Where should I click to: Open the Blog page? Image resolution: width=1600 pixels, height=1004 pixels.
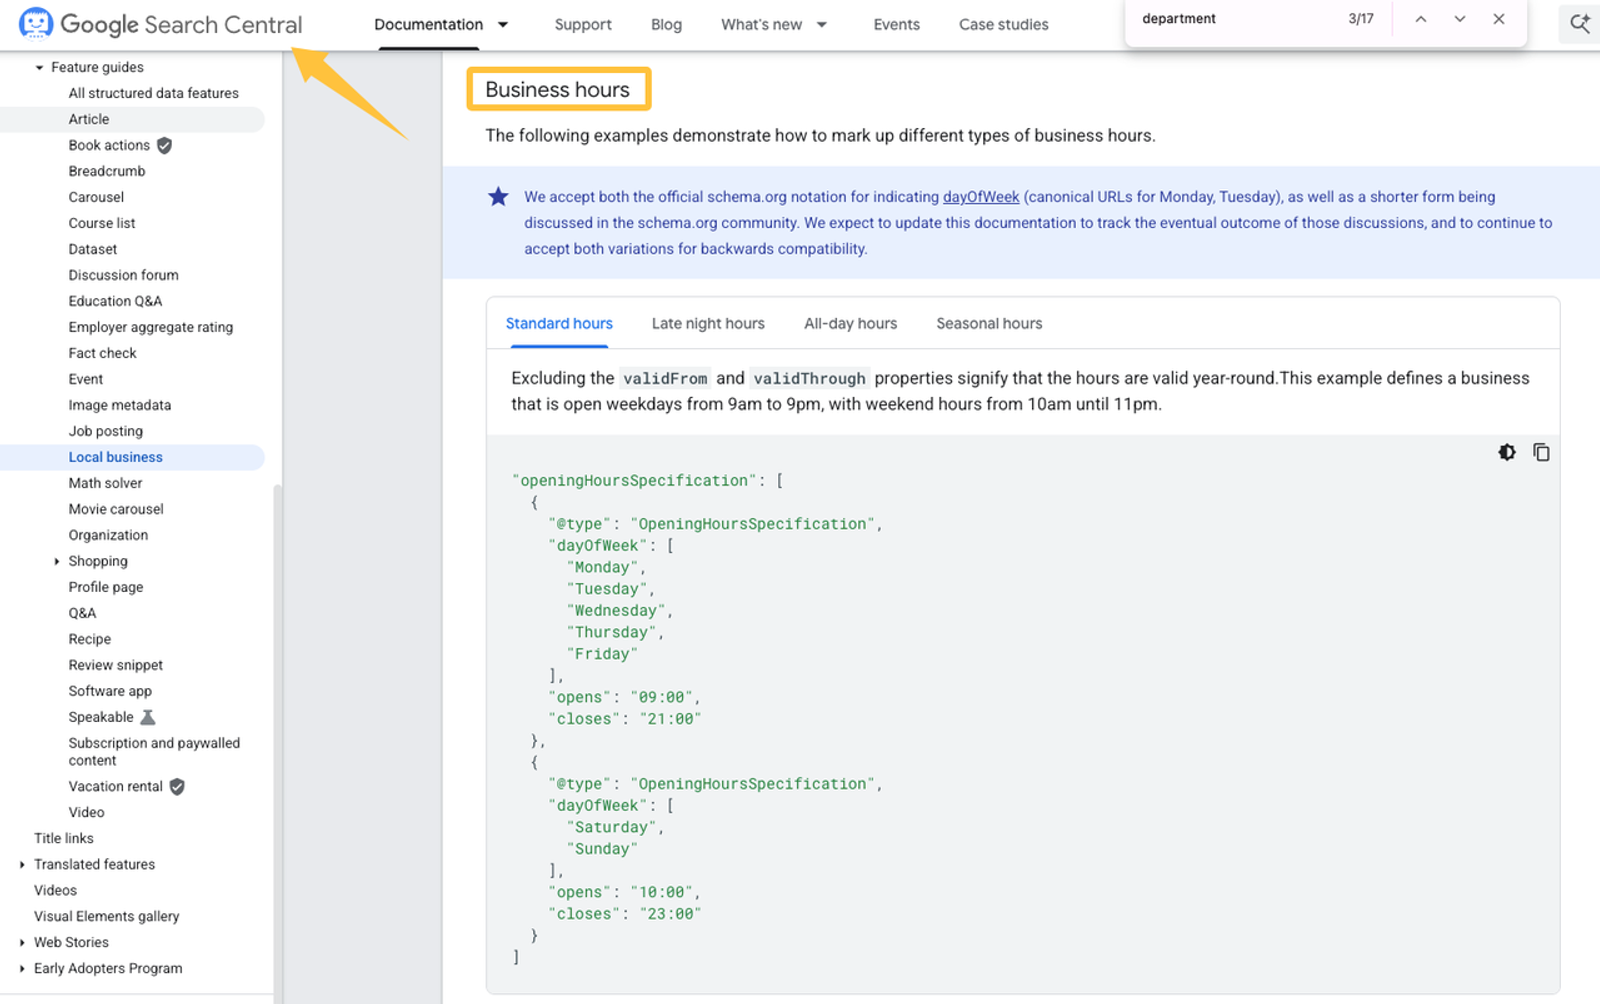click(666, 24)
